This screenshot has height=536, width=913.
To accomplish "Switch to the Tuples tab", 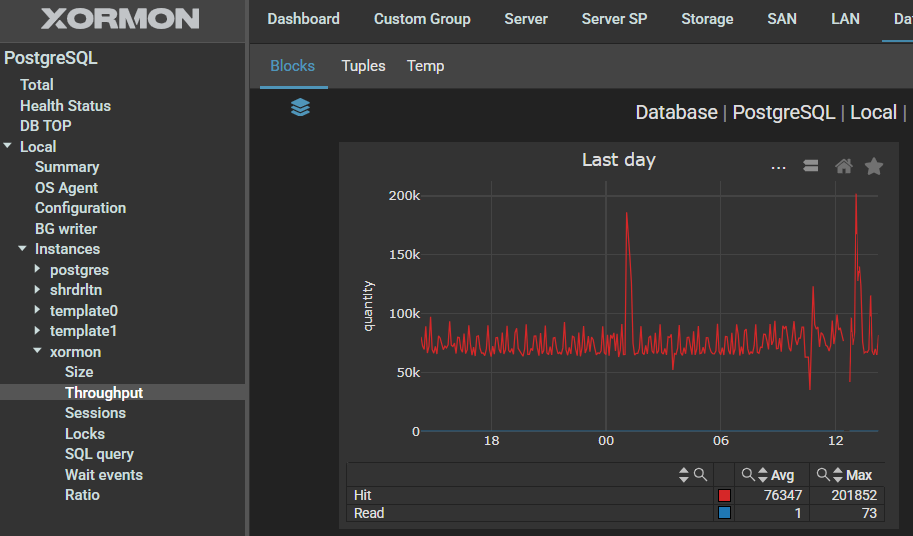I will click(x=363, y=66).
